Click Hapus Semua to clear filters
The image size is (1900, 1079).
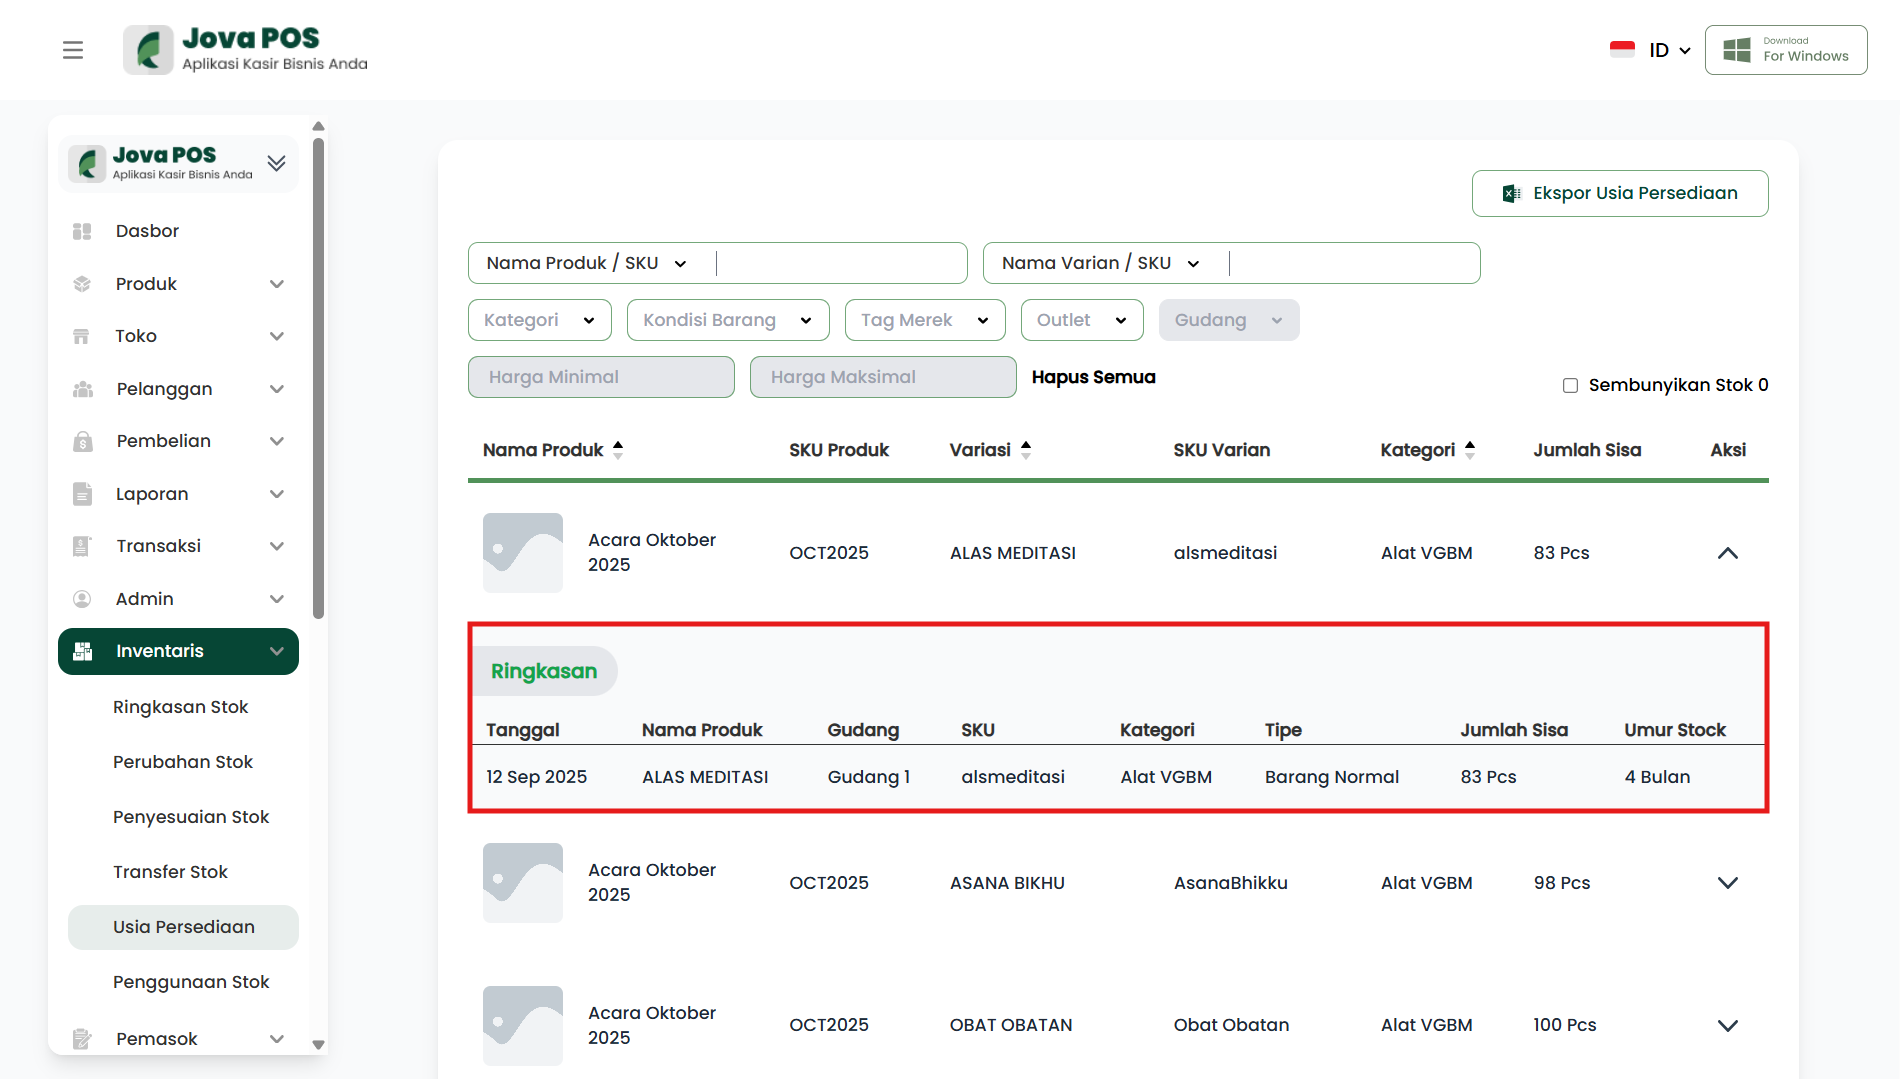point(1093,377)
